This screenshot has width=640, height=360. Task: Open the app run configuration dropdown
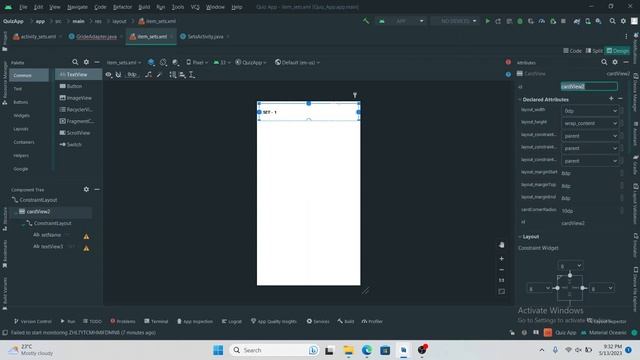point(401,21)
